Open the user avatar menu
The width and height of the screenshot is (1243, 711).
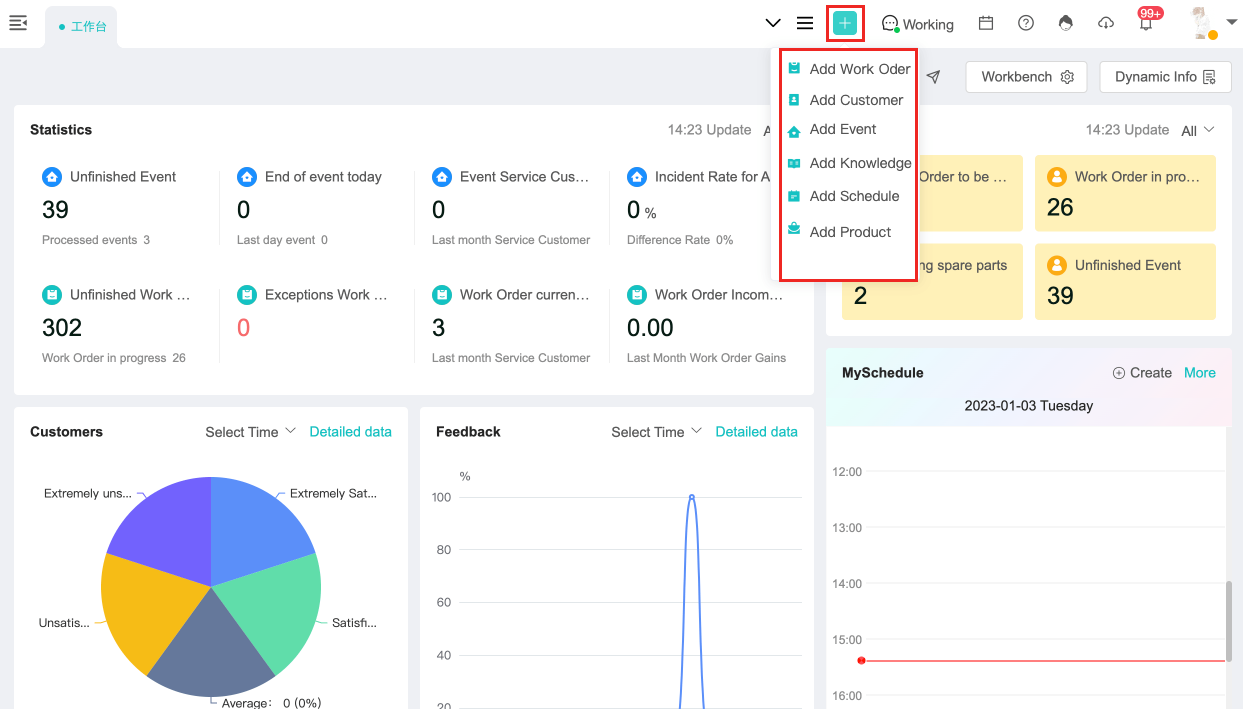coord(1215,23)
